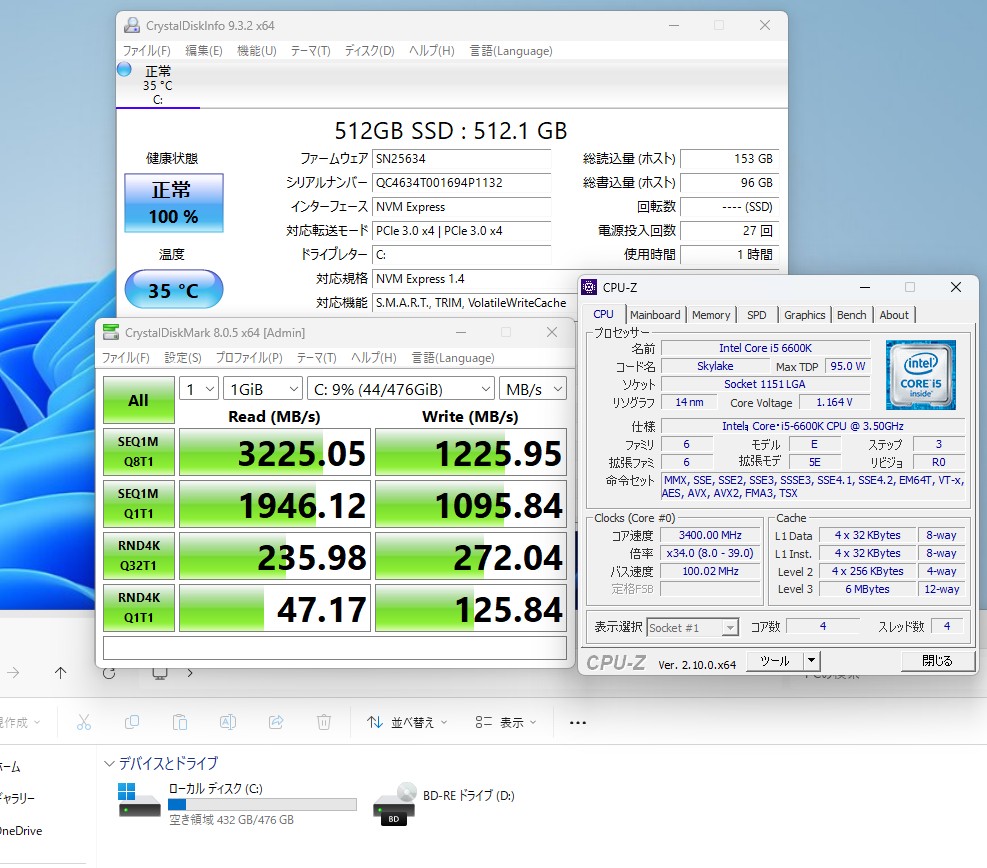Click the ツール button in CPU-Z

click(775, 660)
